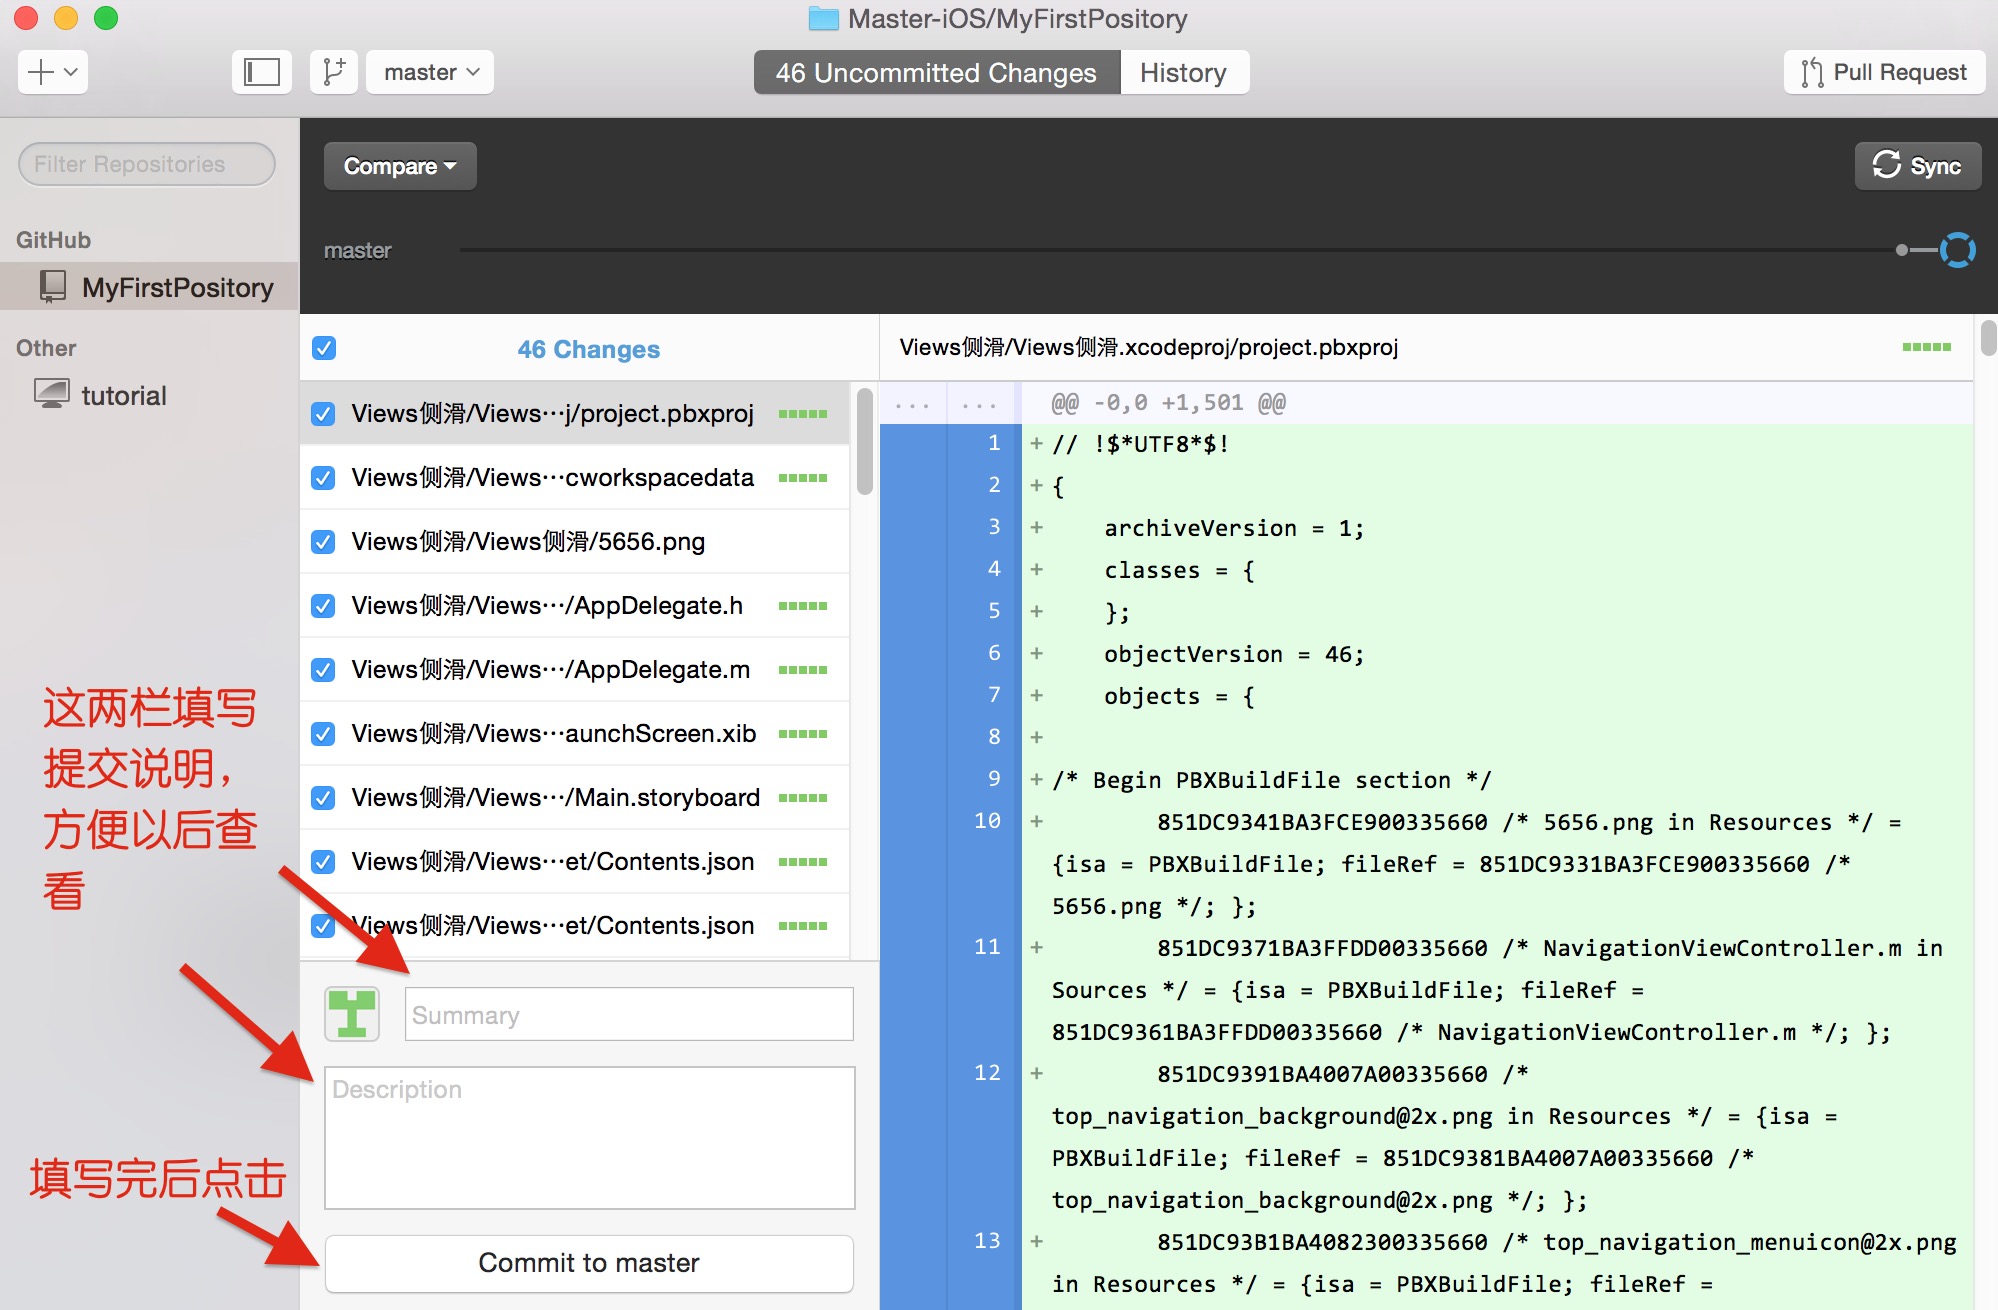This screenshot has height=1310, width=1998.
Task: Click the green commit tree icon
Action: (351, 1015)
